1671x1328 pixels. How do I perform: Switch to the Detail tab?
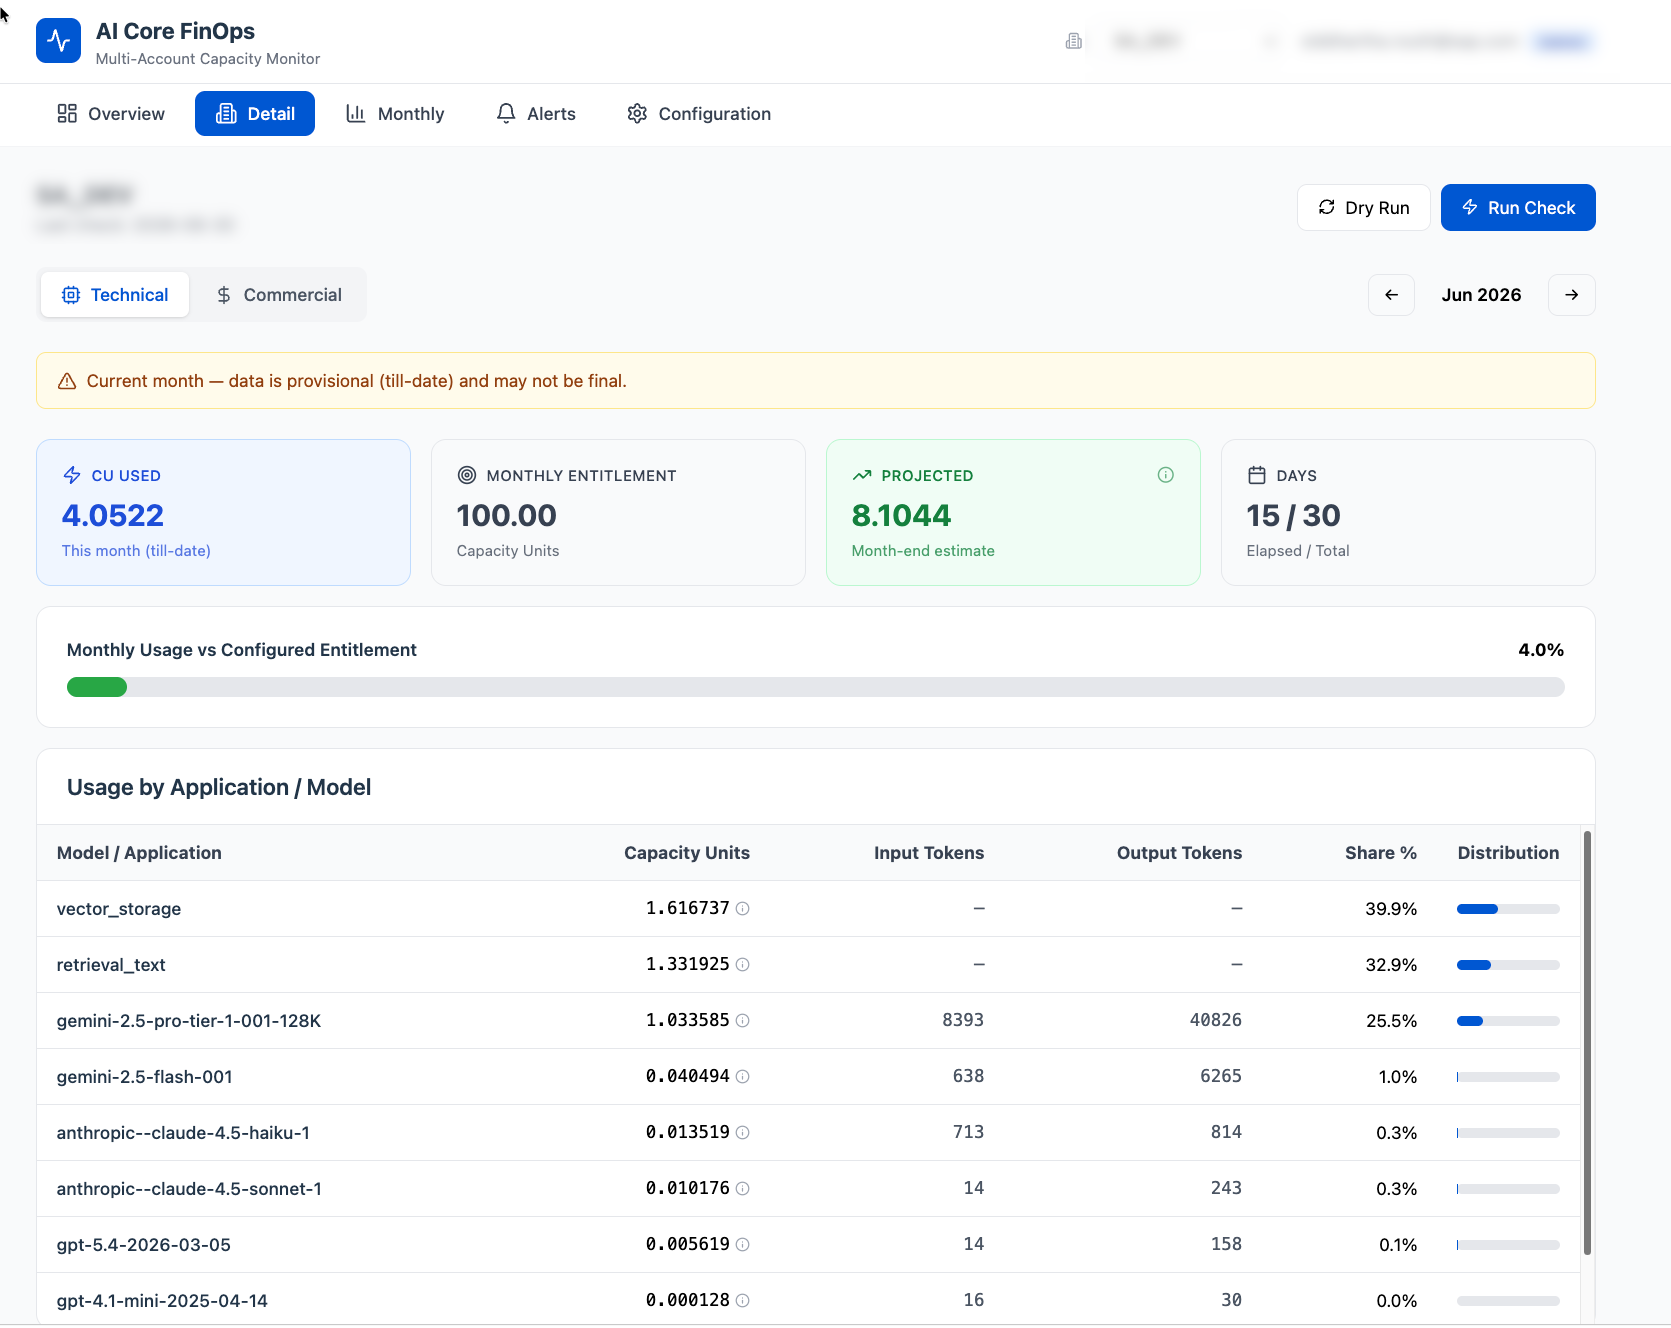pyautogui.click(x=255, y=114)
